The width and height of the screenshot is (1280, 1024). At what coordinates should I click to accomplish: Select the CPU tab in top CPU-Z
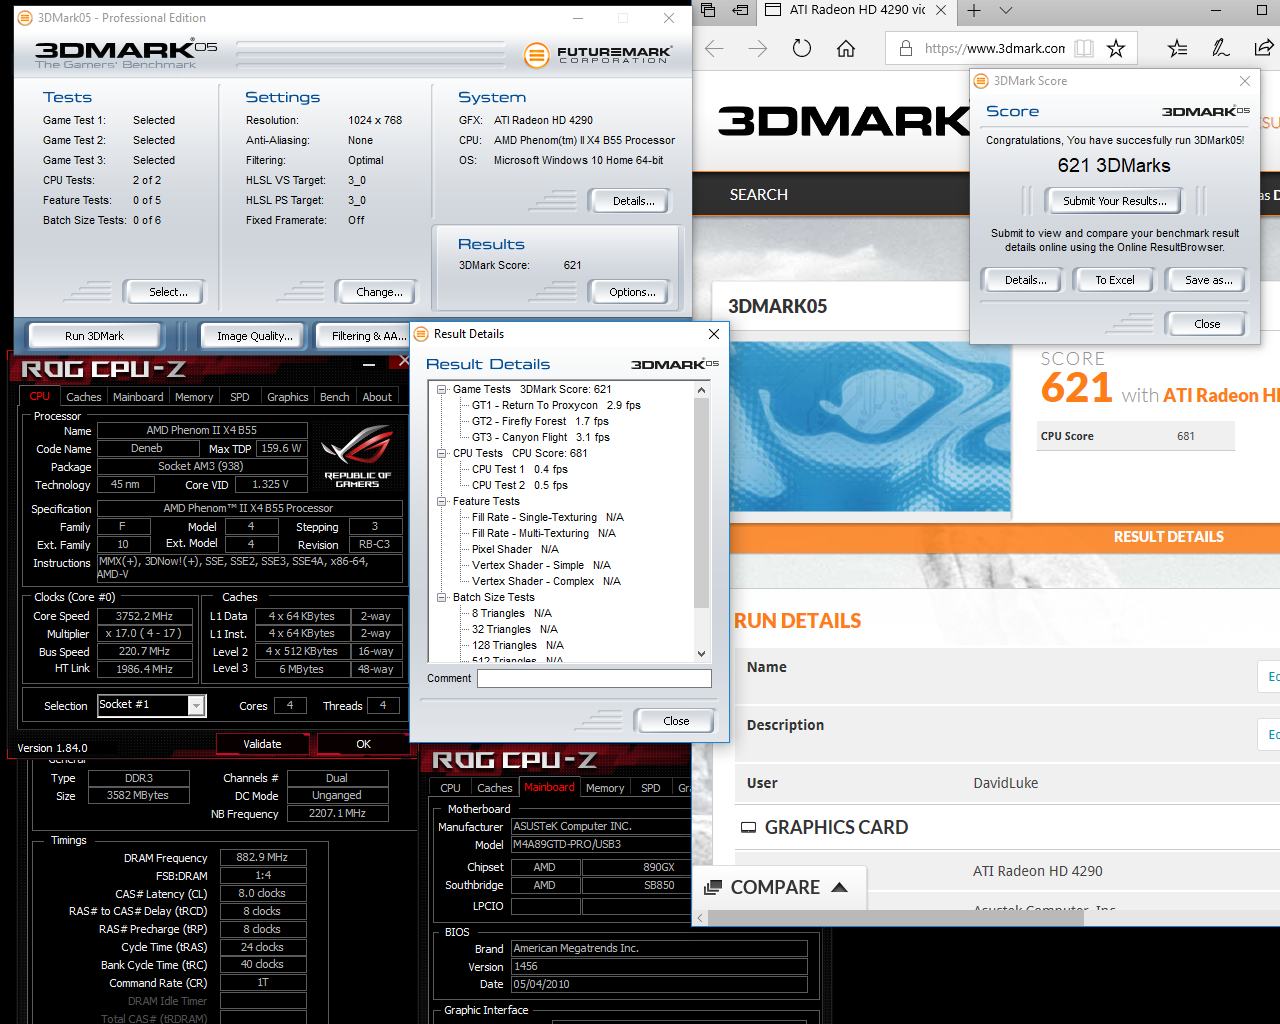pyautogui.click(x=40, y=396)
